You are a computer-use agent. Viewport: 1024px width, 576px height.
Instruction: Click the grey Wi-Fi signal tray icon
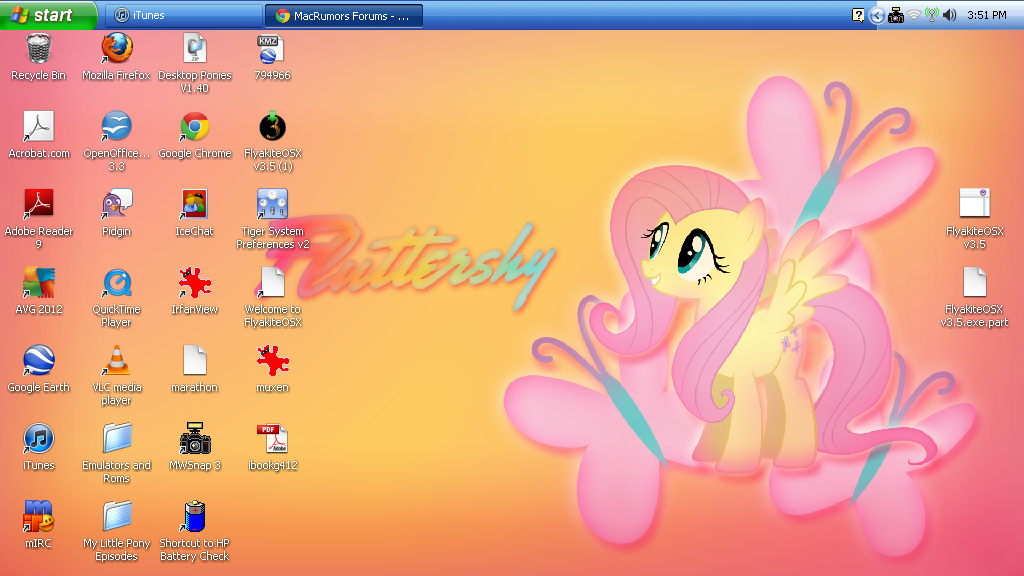click(914, 15)
